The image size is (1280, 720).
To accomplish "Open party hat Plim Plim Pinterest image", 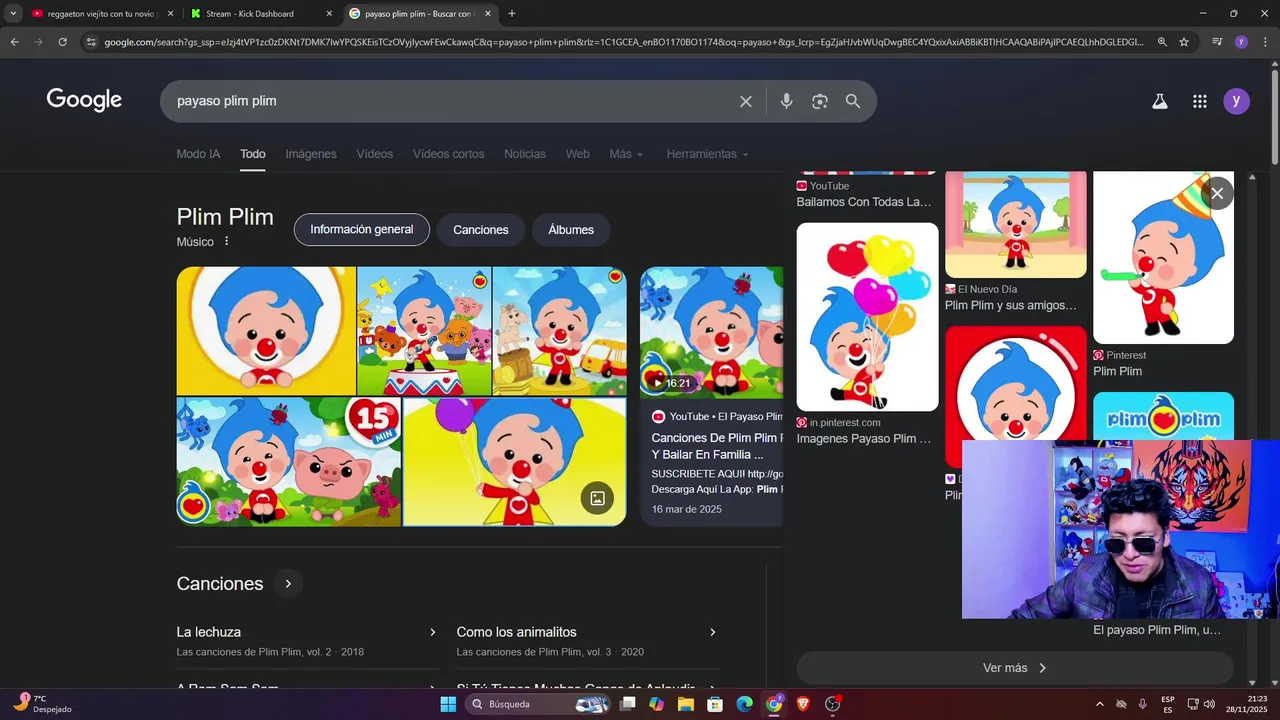I will point(1163,258).
